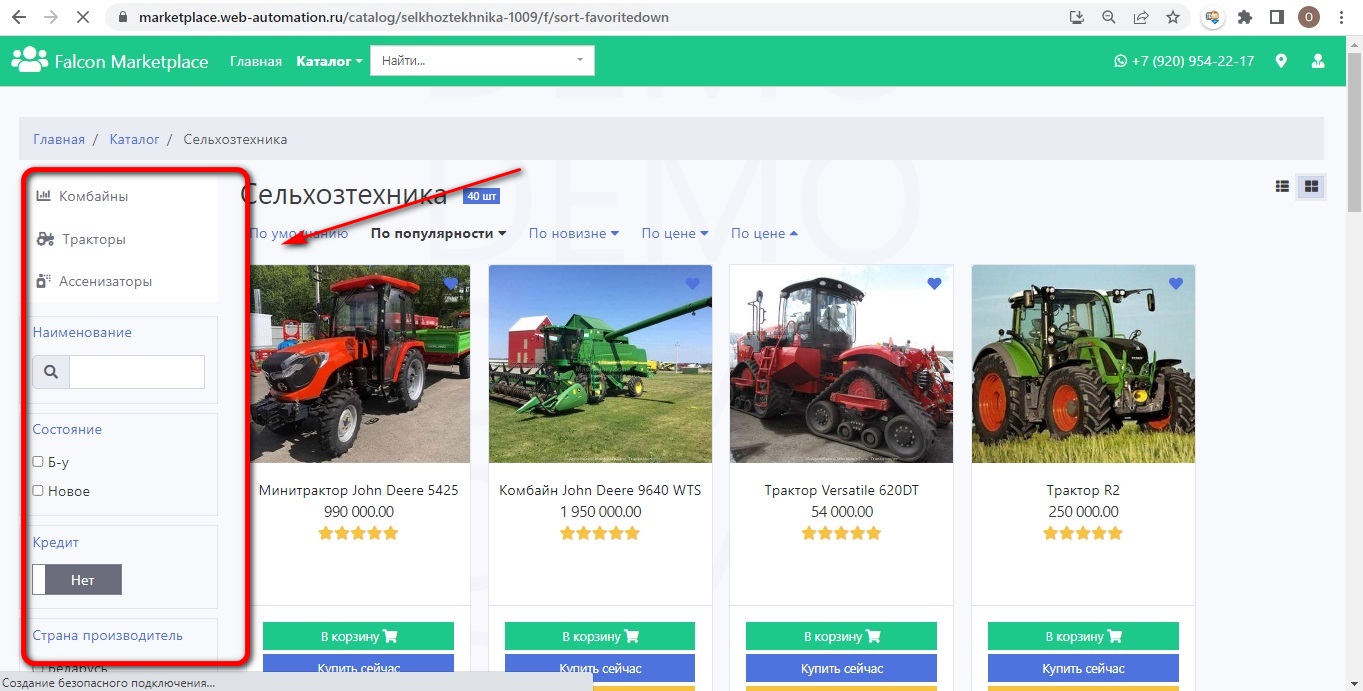Buy Комбайн John Deere 9640 WTS now
The height and width of the screenshot is (691, 1363).
(x=600, y=668)
